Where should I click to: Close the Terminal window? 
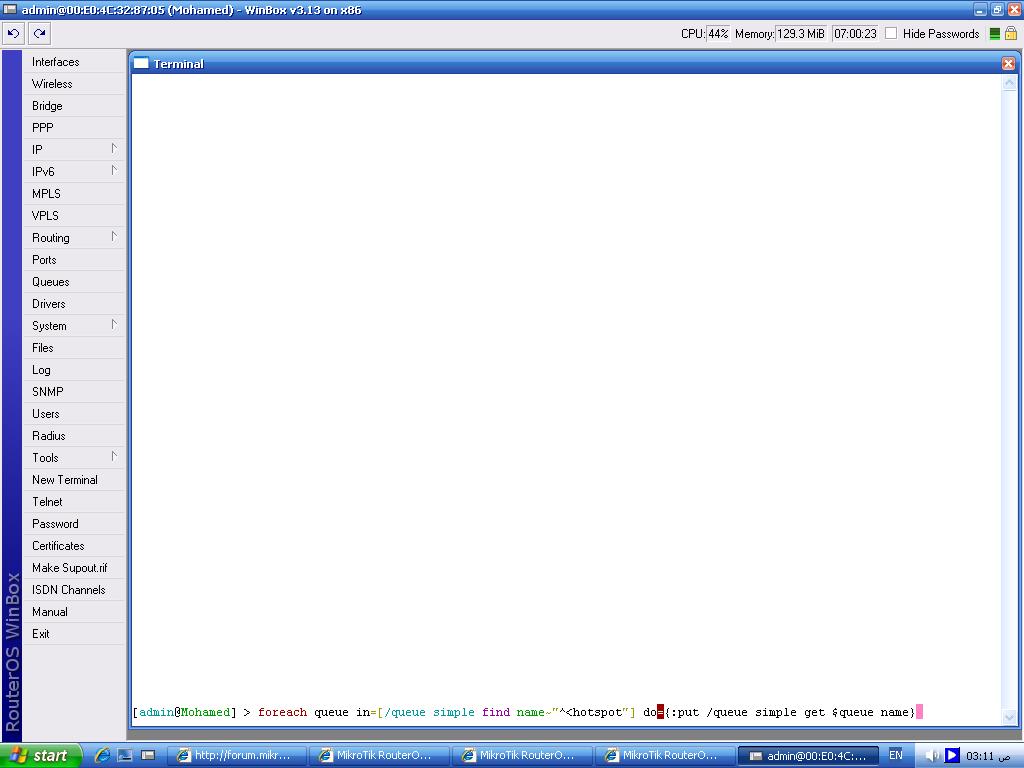tap(1008, 63)
